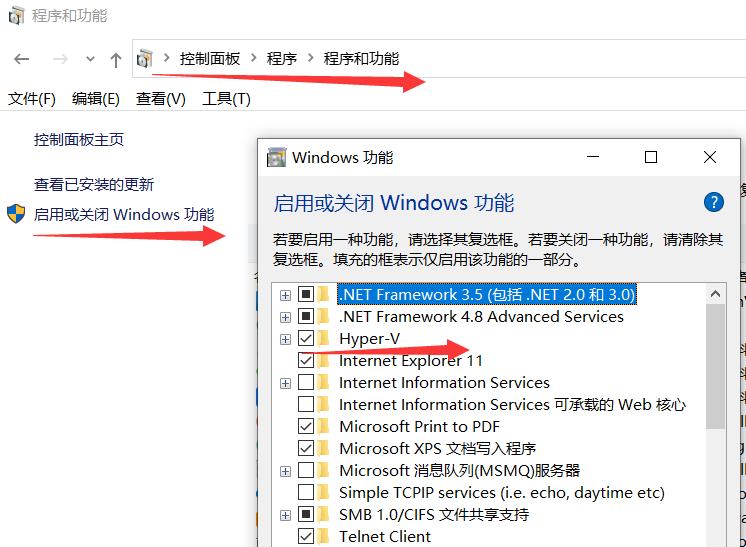Viewport: 746px width, 547px height.
Task: Open the 查看(V) menu
Action: 160,99
